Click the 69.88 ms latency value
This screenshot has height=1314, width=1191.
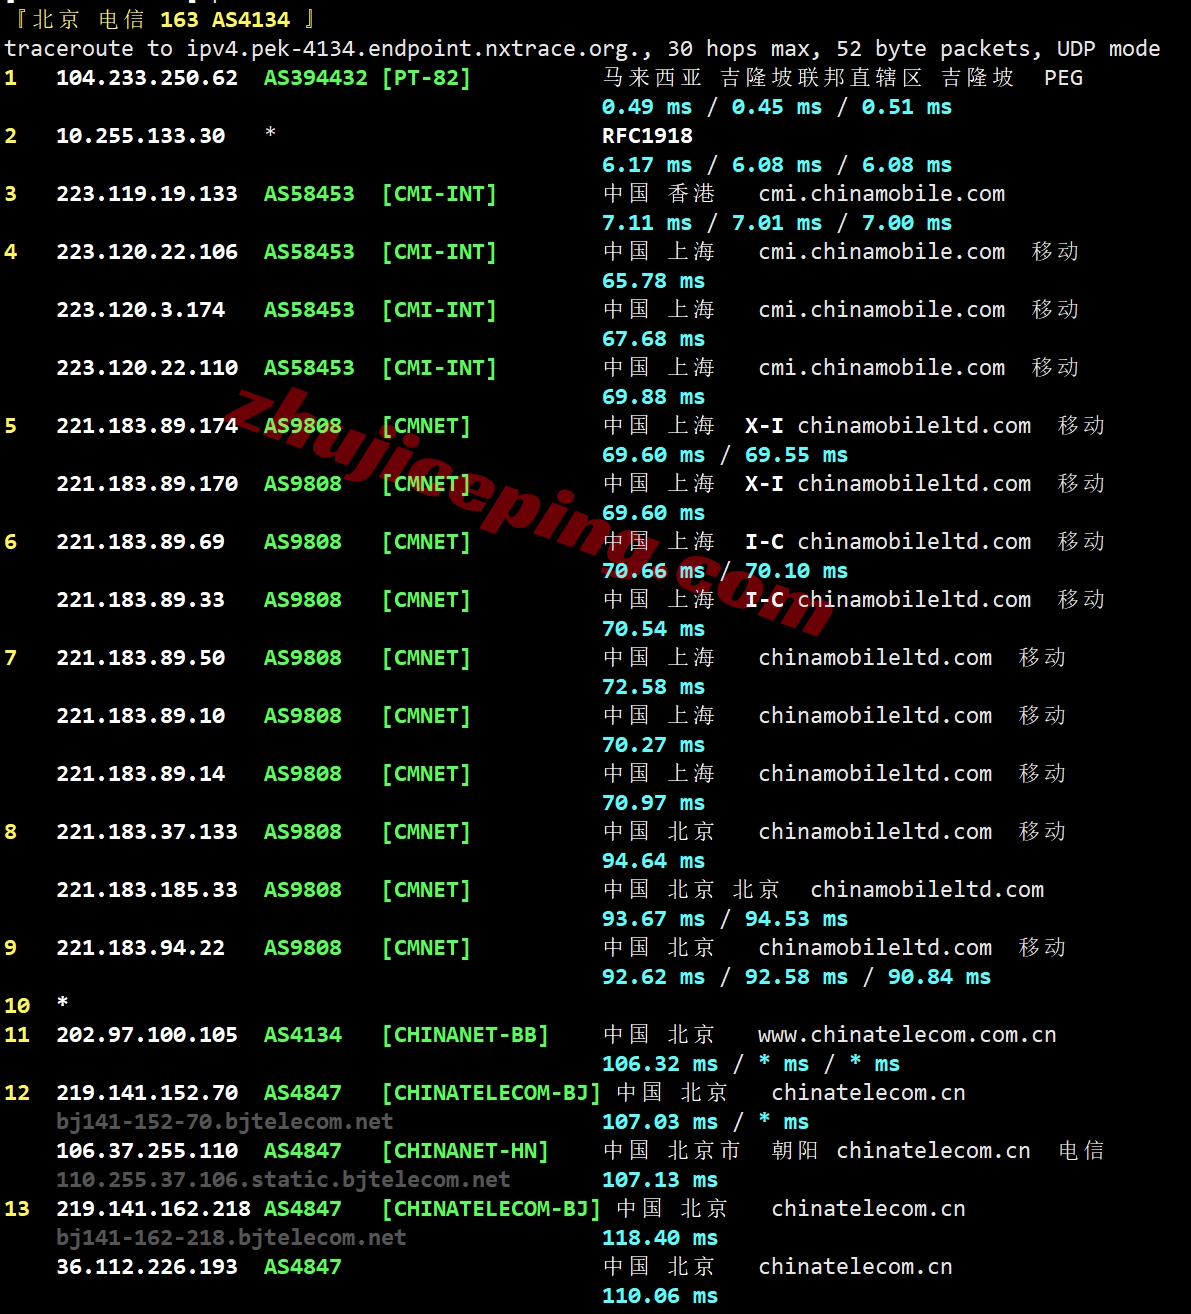[653, 397]
